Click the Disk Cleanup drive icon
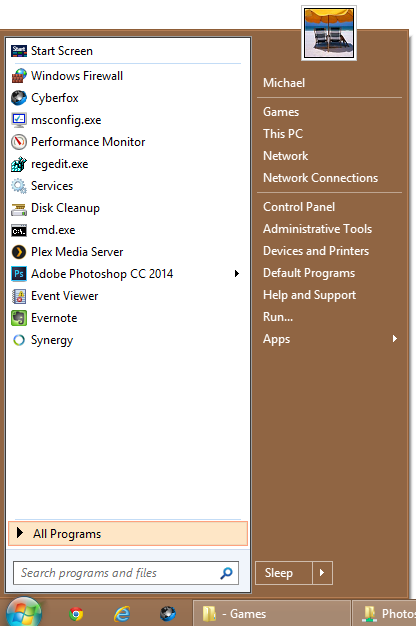This screenshot has width=416, height=626. 19,208
